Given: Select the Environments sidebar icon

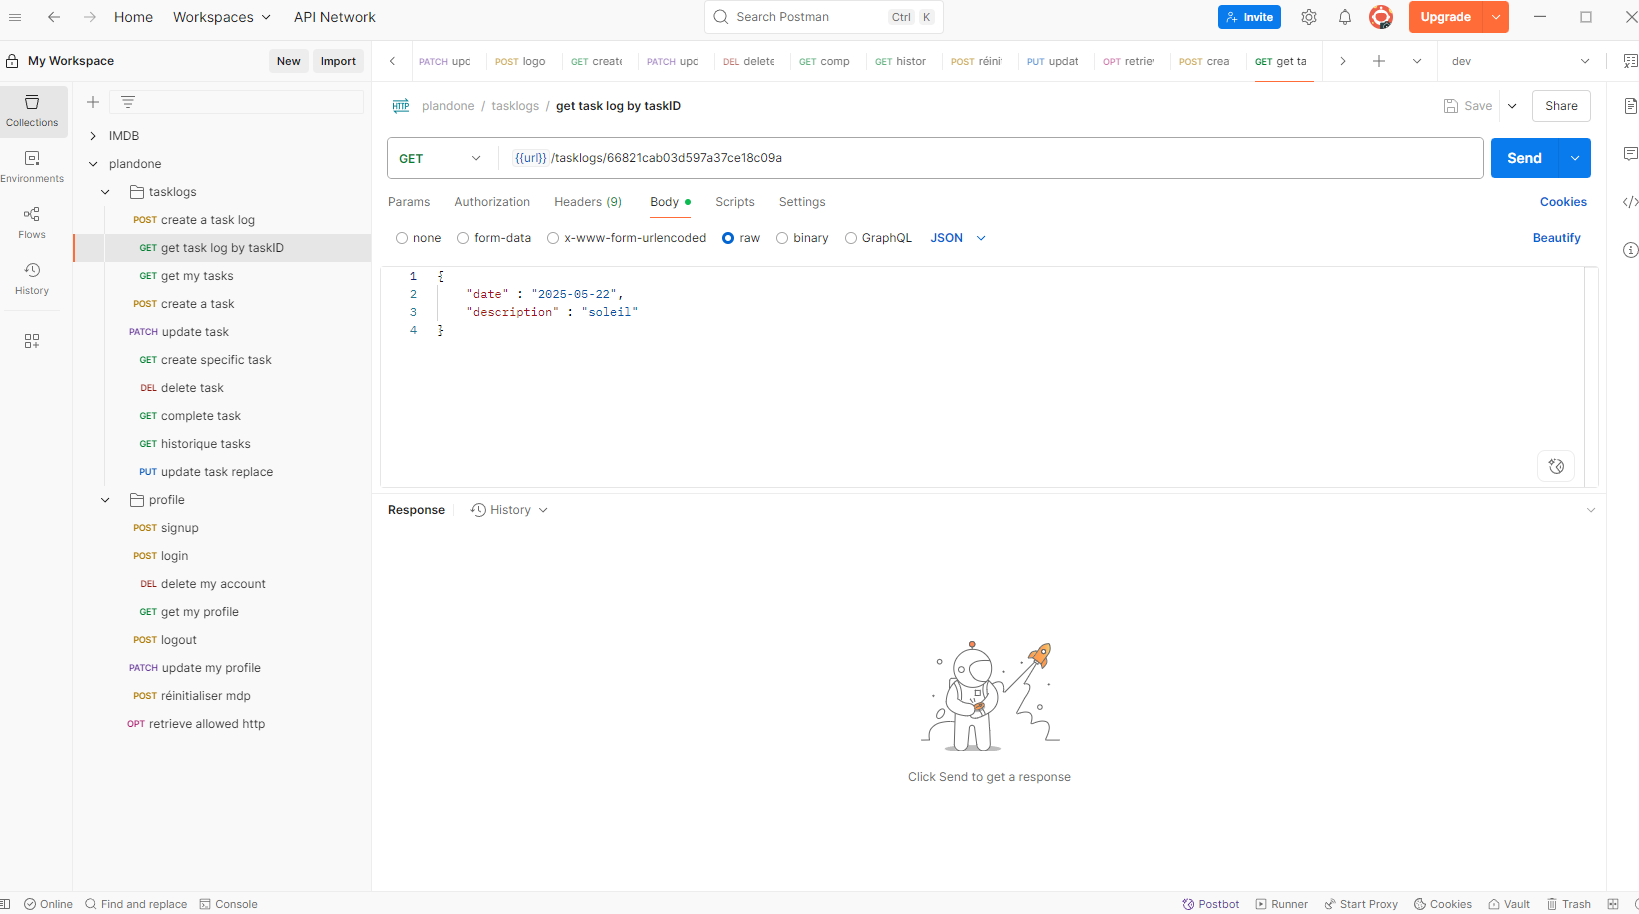Looking at the screenshot, I should click(33, 166).
